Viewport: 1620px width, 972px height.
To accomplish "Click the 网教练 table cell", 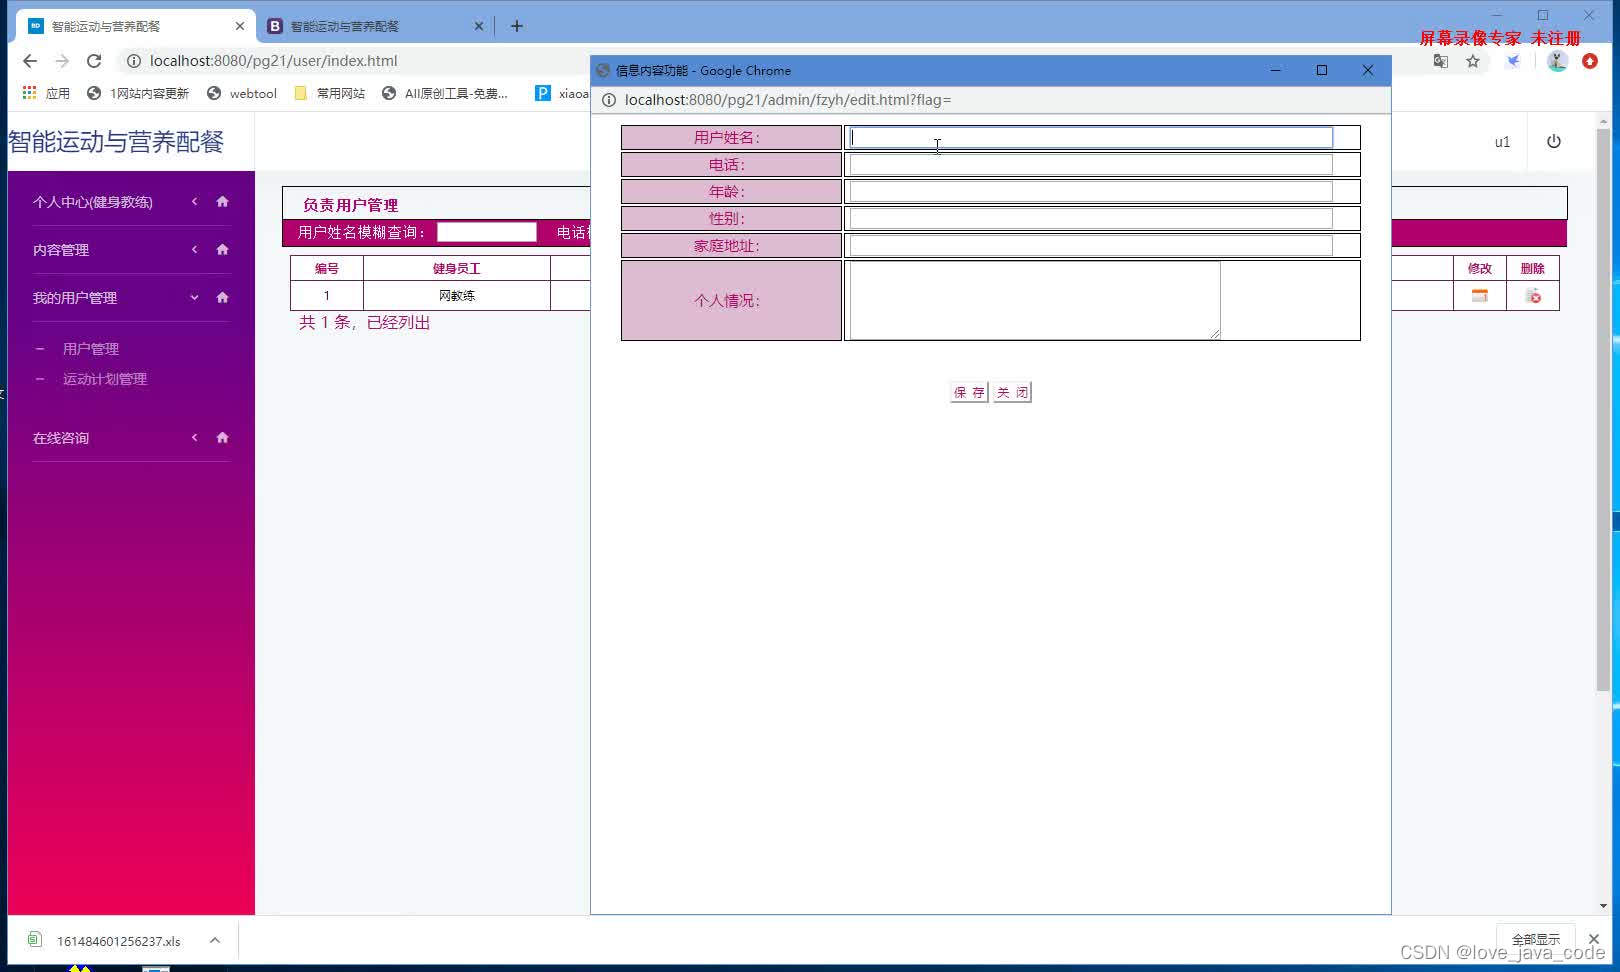I will tap(457, 296).
